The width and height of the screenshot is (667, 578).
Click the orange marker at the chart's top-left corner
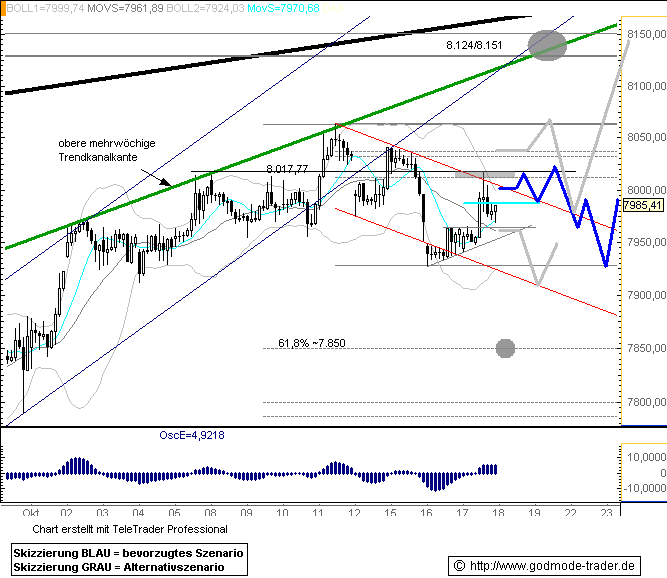click(x=3, y=9)
